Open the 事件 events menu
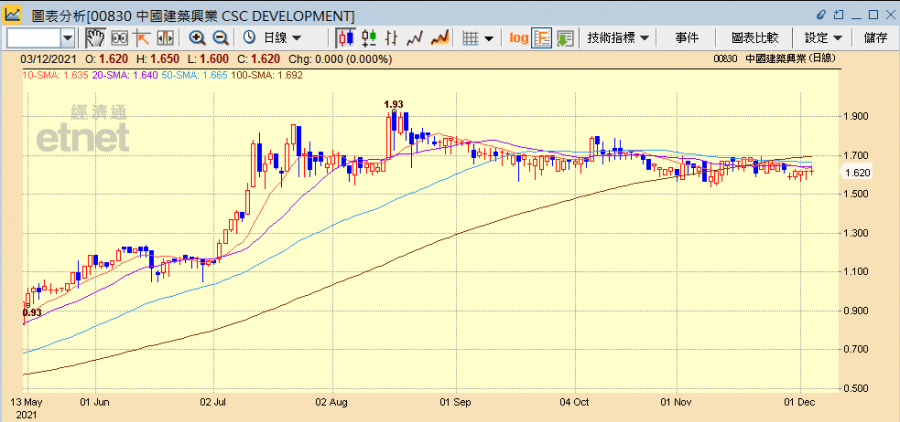The image size is (900, 422). pos(687,38)
